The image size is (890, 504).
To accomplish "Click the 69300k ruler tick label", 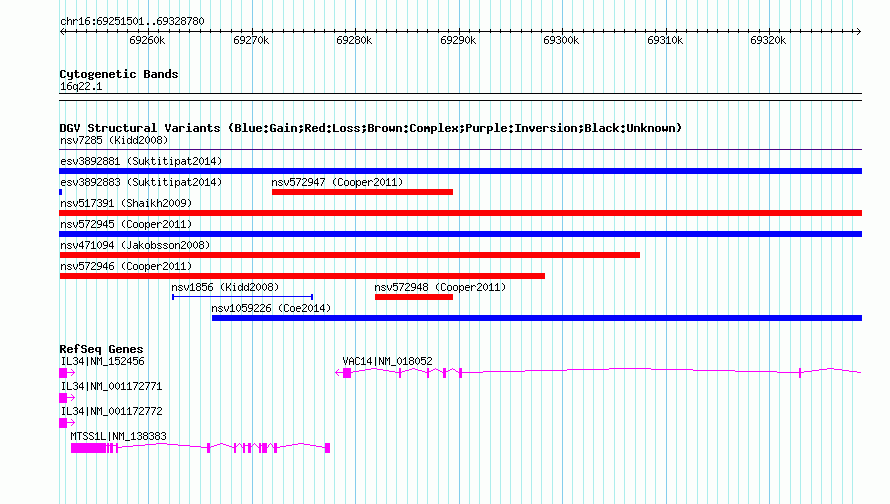I will [x=561, y=41].
